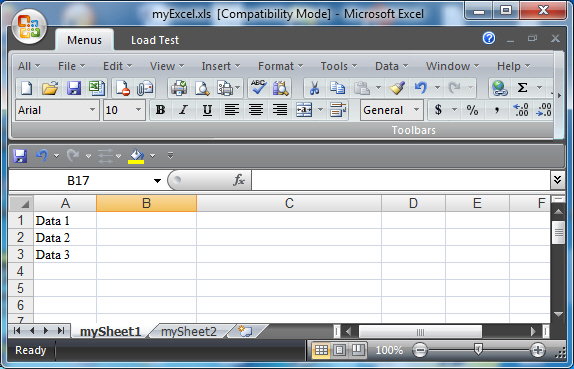
Task: Copy selection with the copy icon
Action: 337,88
